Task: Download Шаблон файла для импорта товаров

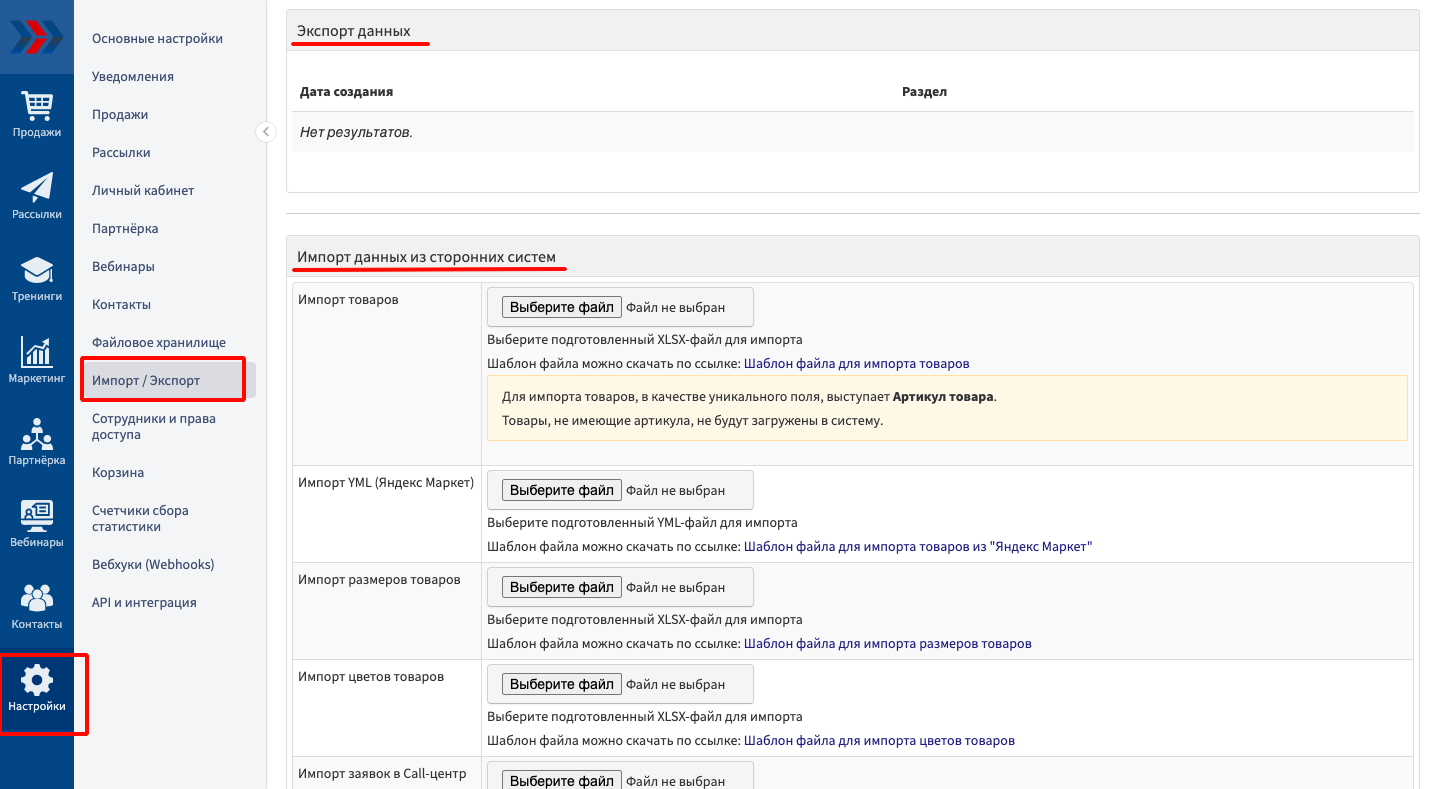Action: coord(857,364)
